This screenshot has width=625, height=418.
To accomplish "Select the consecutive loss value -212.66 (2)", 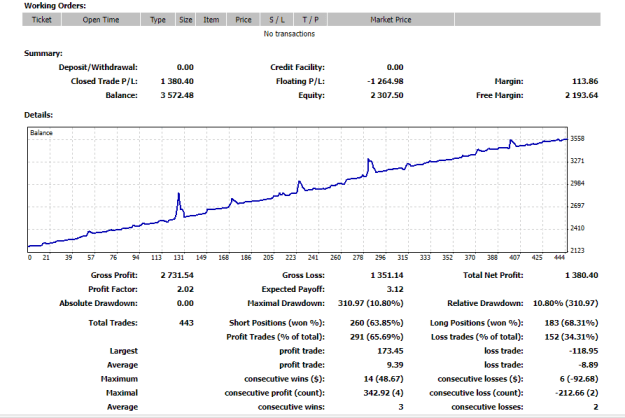I will click(577, 393).
